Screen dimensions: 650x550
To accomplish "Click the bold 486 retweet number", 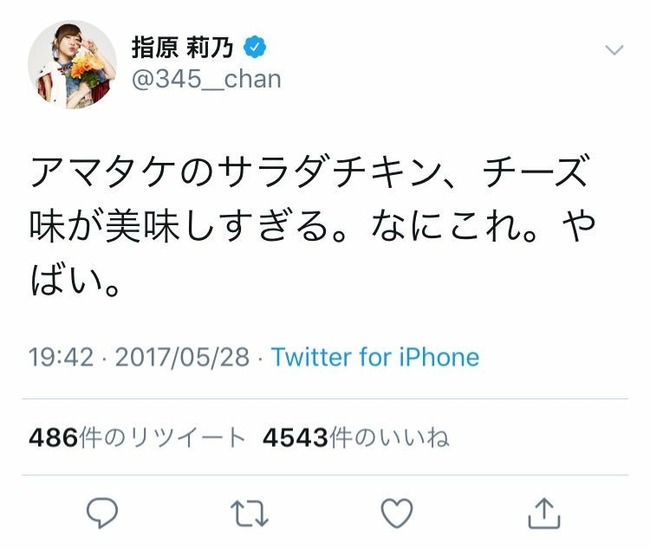I will tap(53, 438).
